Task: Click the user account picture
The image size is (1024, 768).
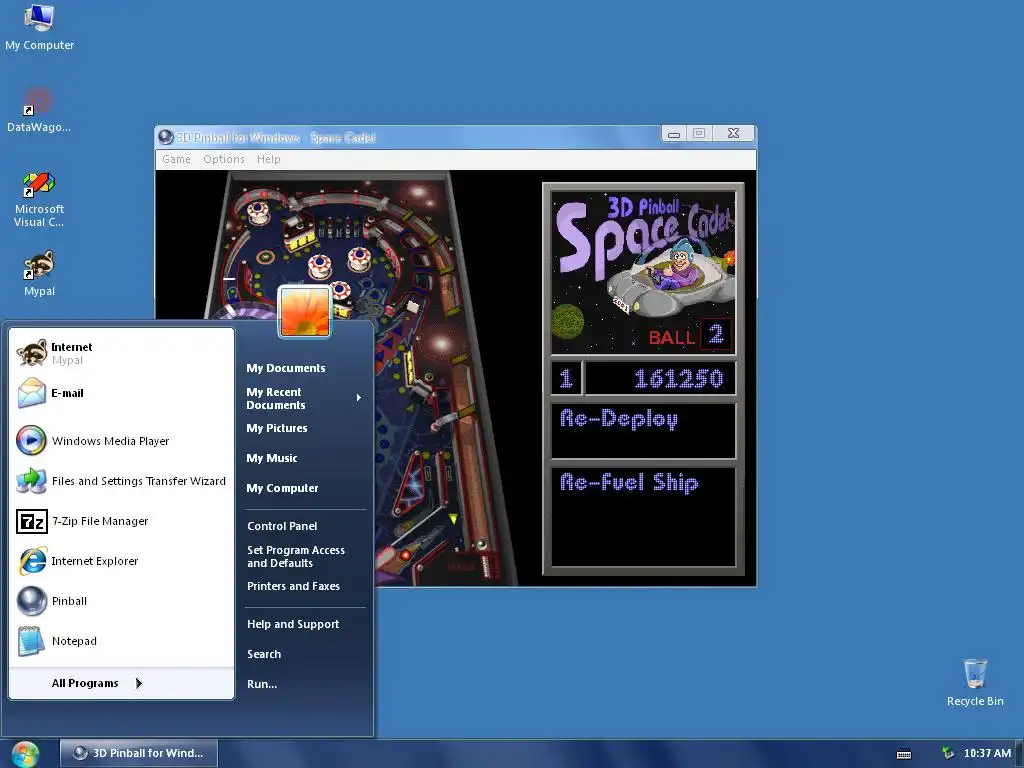Action: tap(305, 312)
